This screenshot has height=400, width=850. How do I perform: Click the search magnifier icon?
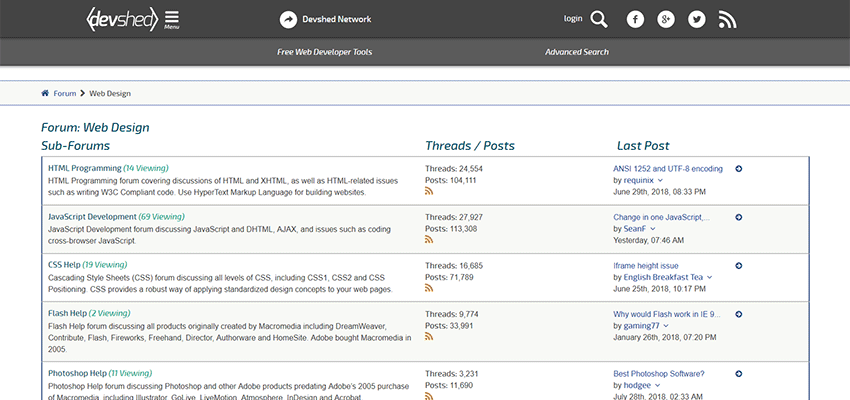(599, 19)
